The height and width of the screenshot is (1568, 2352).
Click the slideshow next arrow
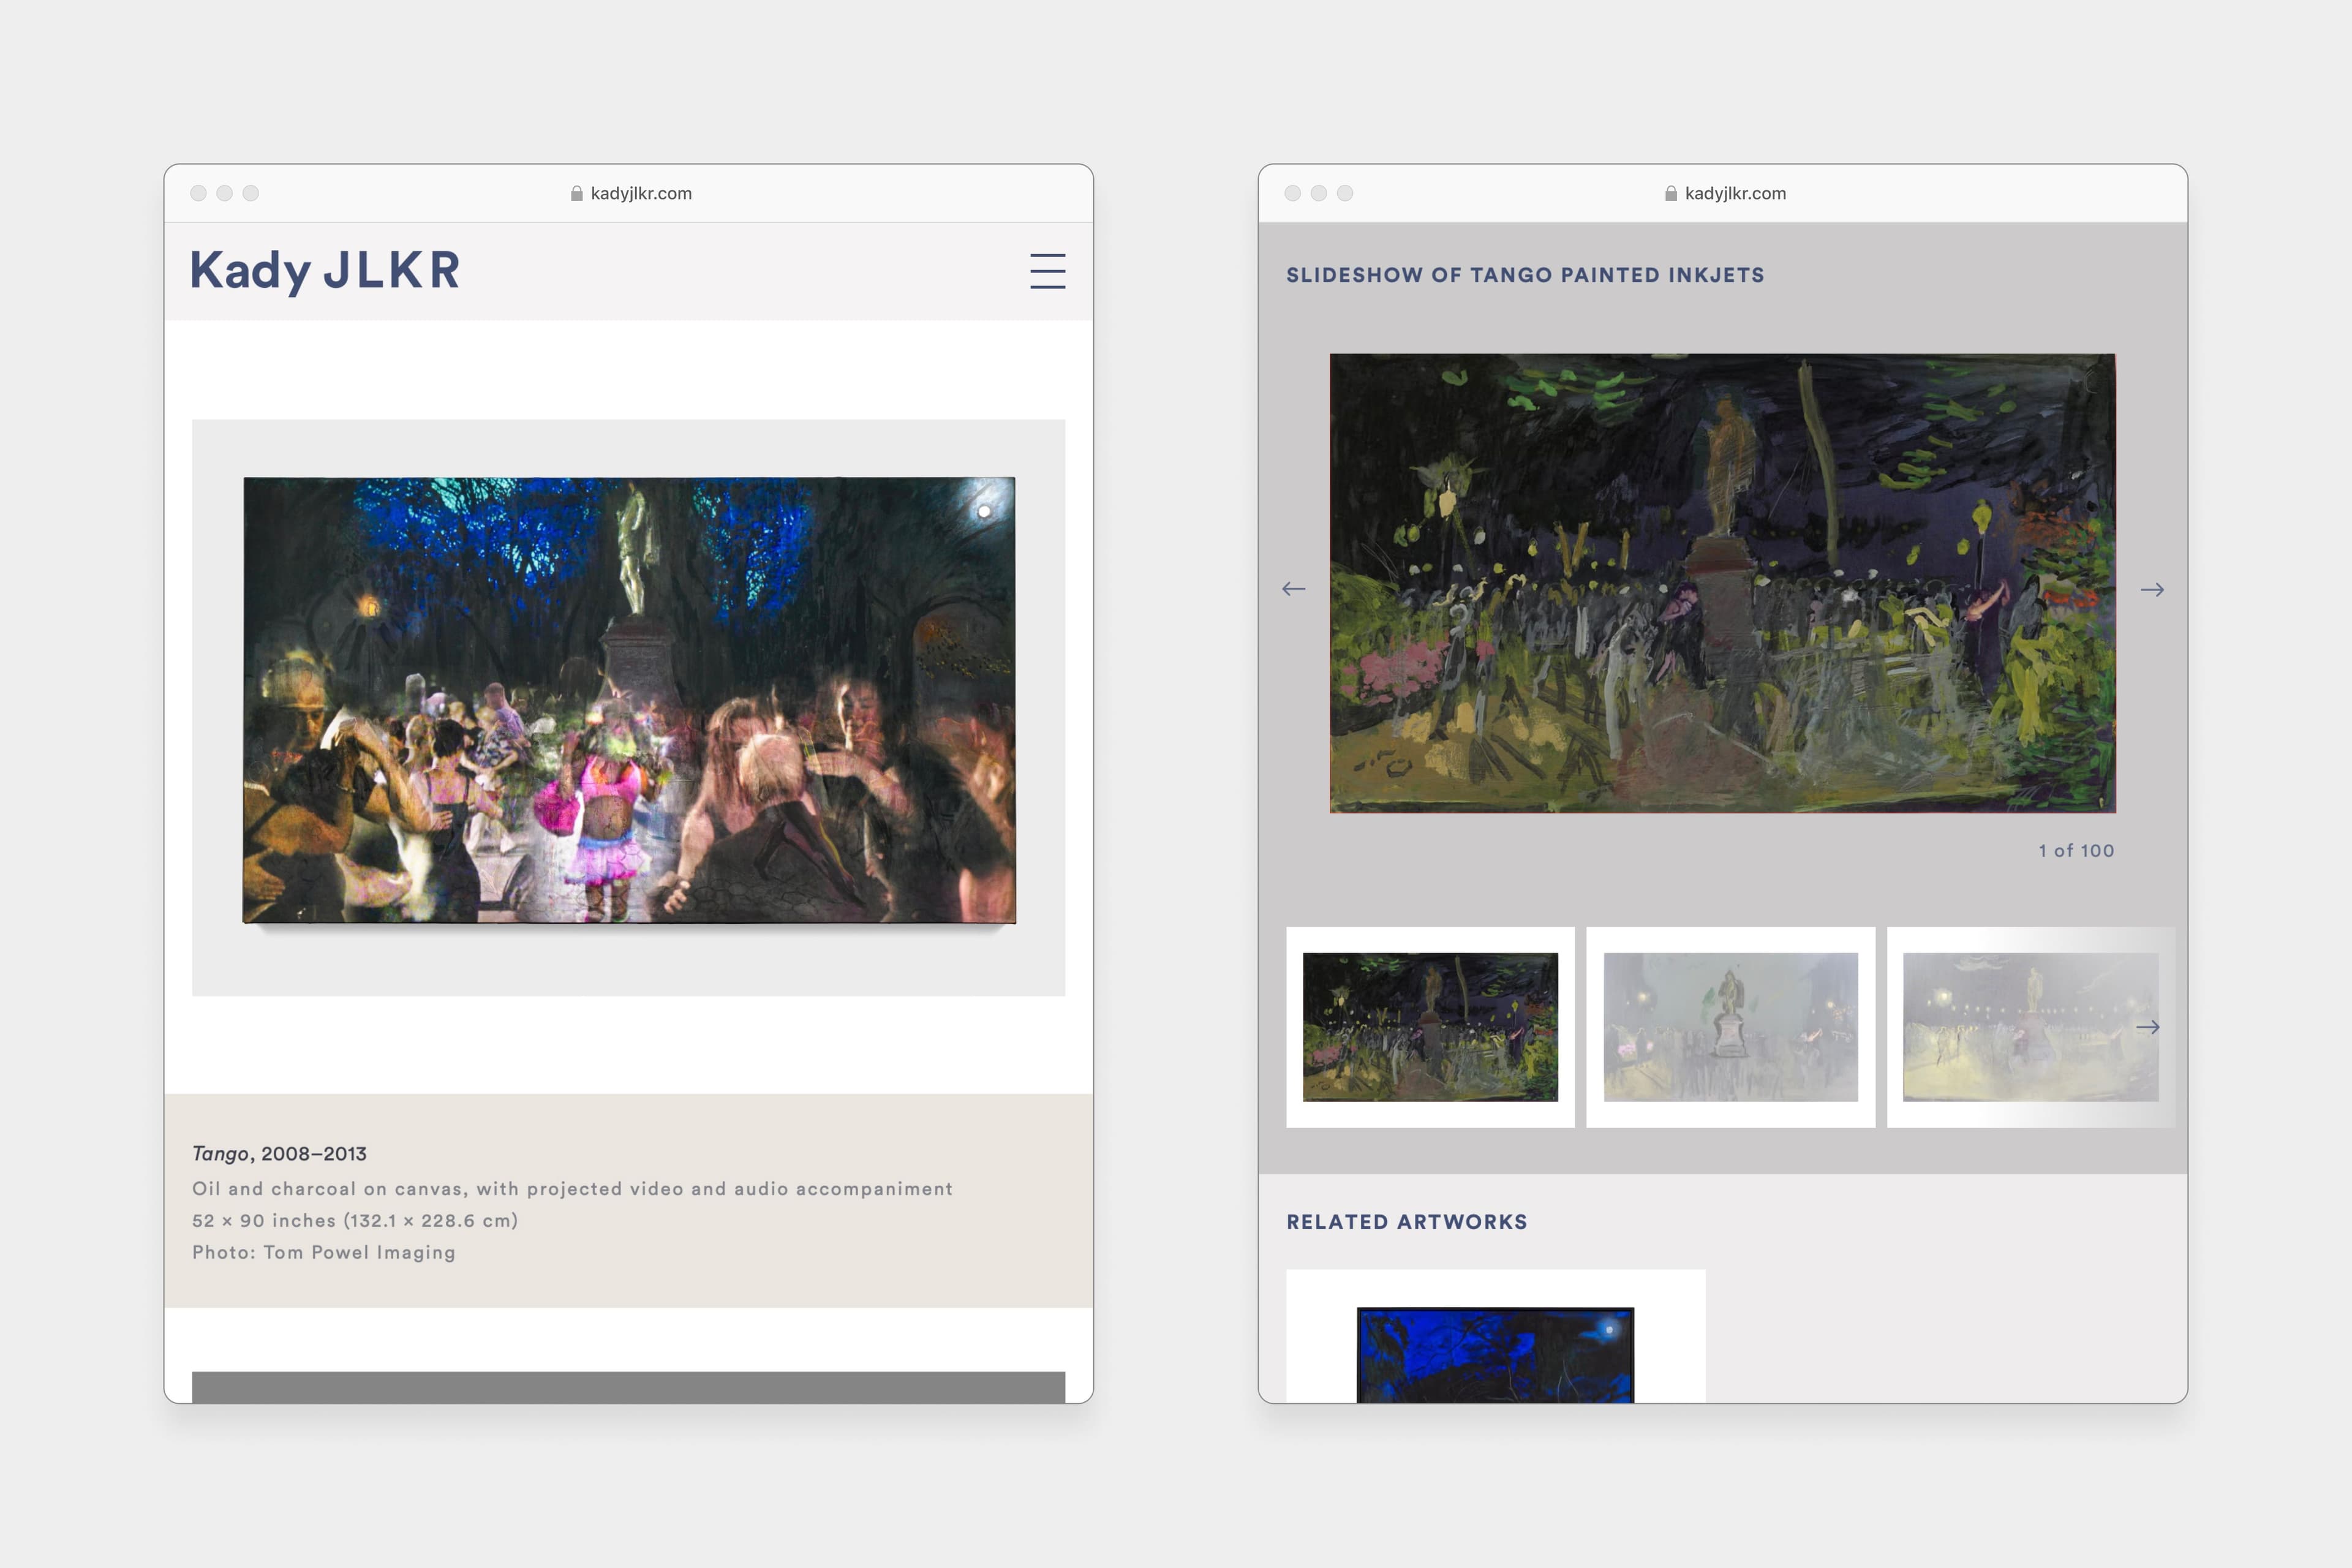(x=2152, y=590)
